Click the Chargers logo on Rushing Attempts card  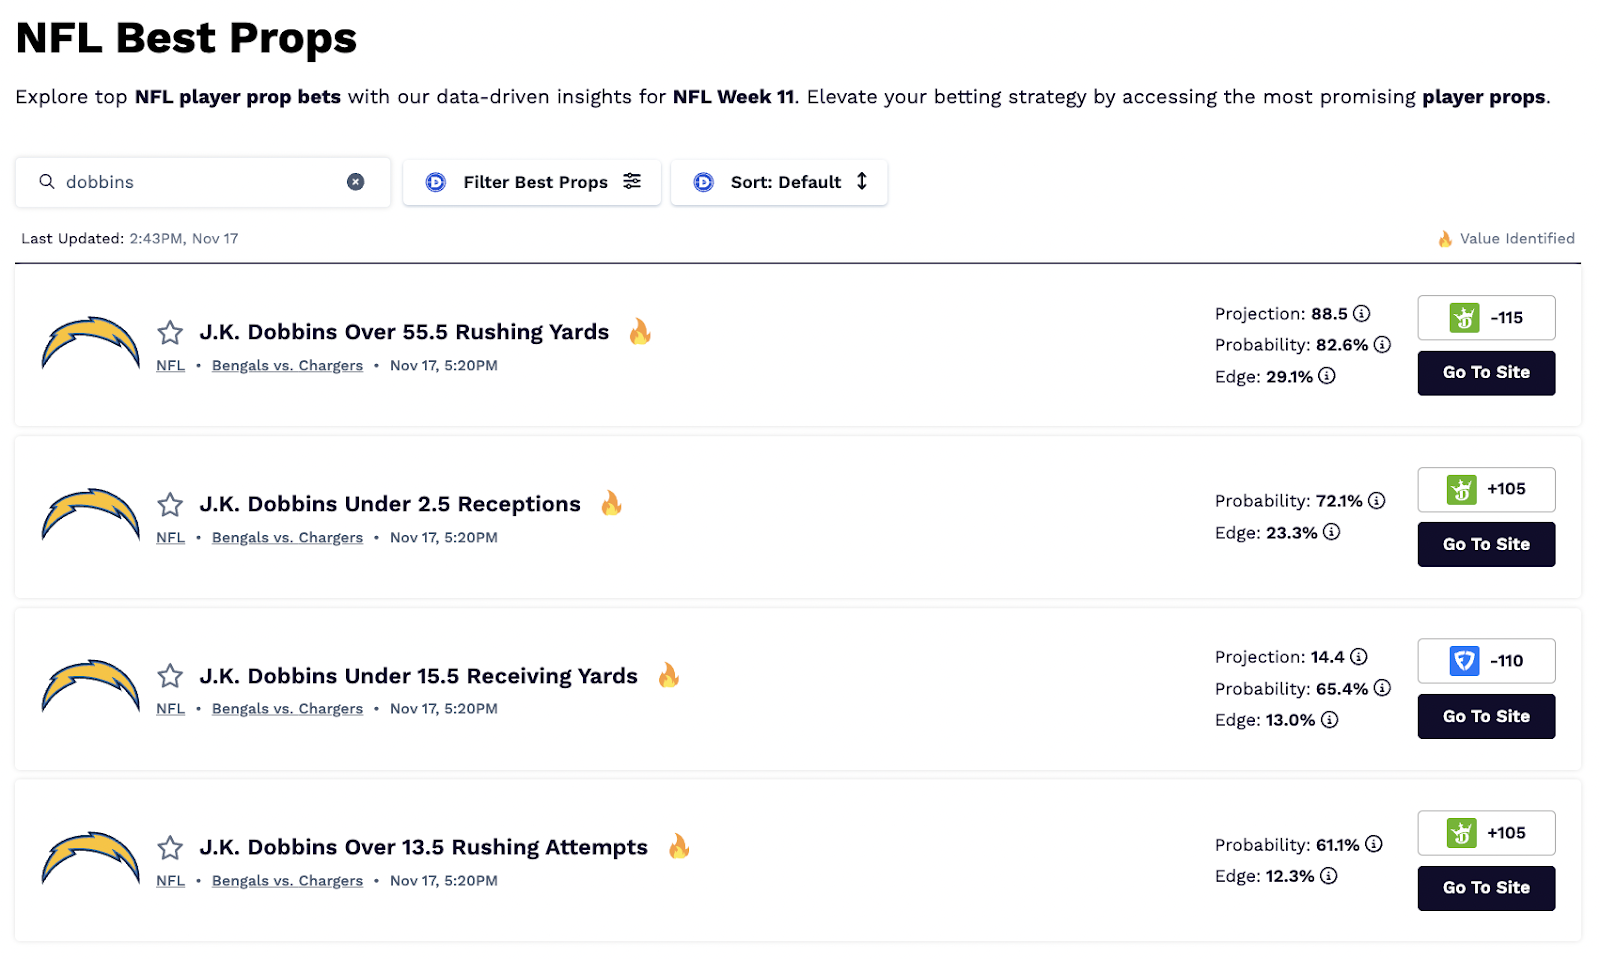tap(90, 858)
